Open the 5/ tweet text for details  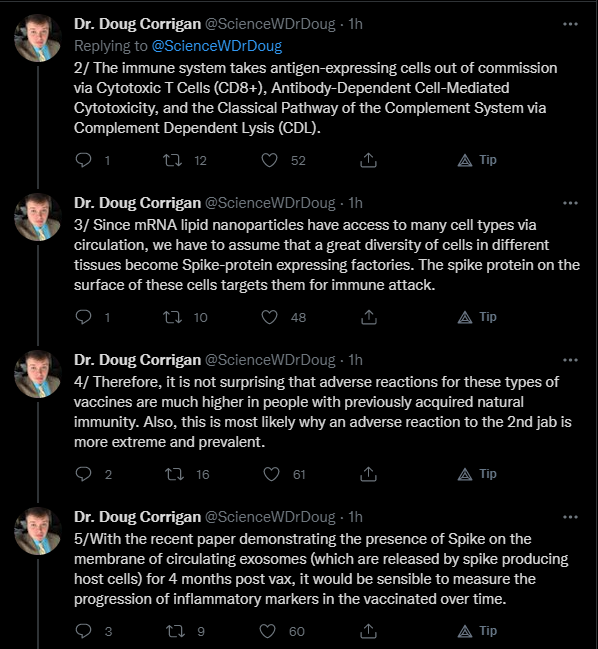point(321,569)
